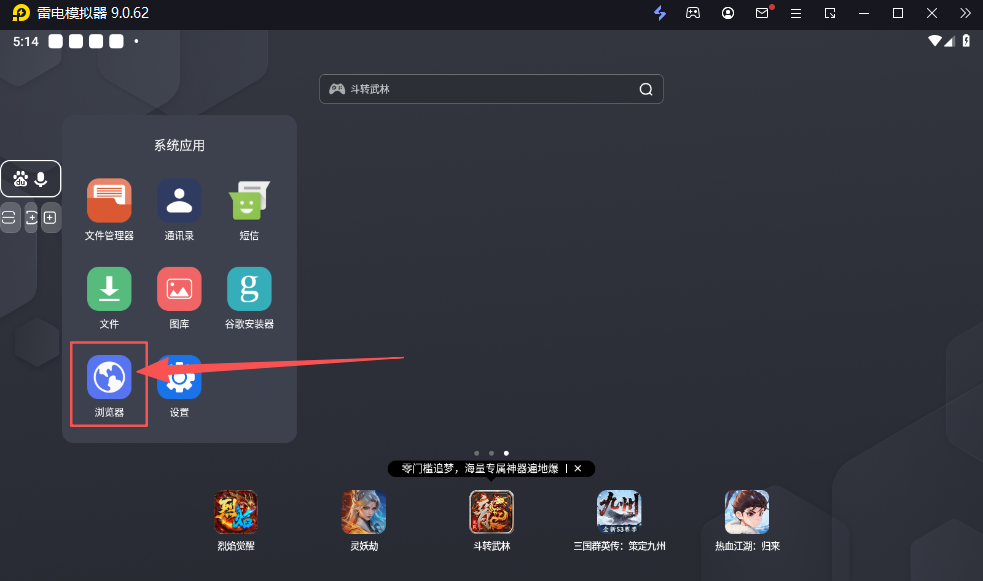
Task: Launch 文件管理器 file manager
Action: point(109,201)
